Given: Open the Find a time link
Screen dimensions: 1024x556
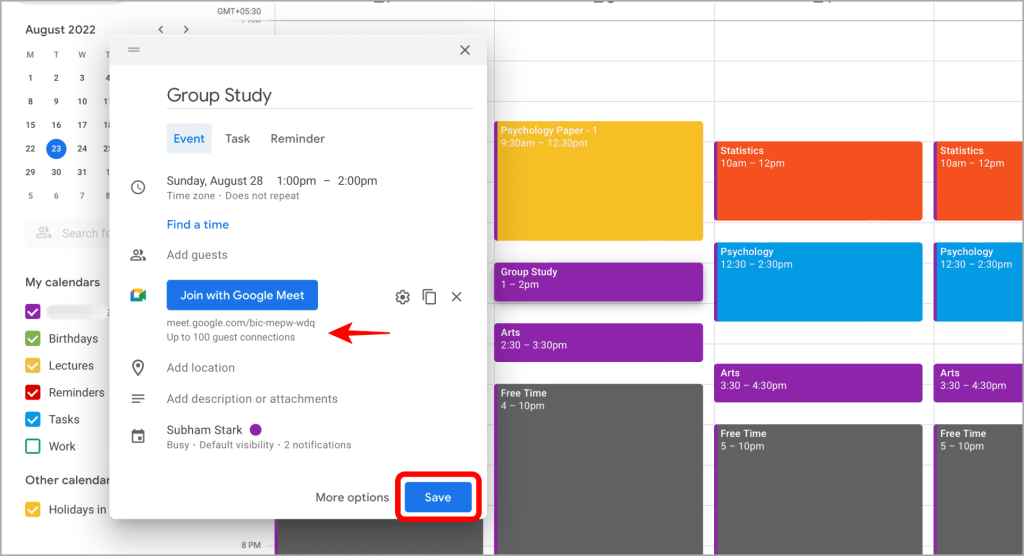Looking at the screenshot, I should 198,224.
